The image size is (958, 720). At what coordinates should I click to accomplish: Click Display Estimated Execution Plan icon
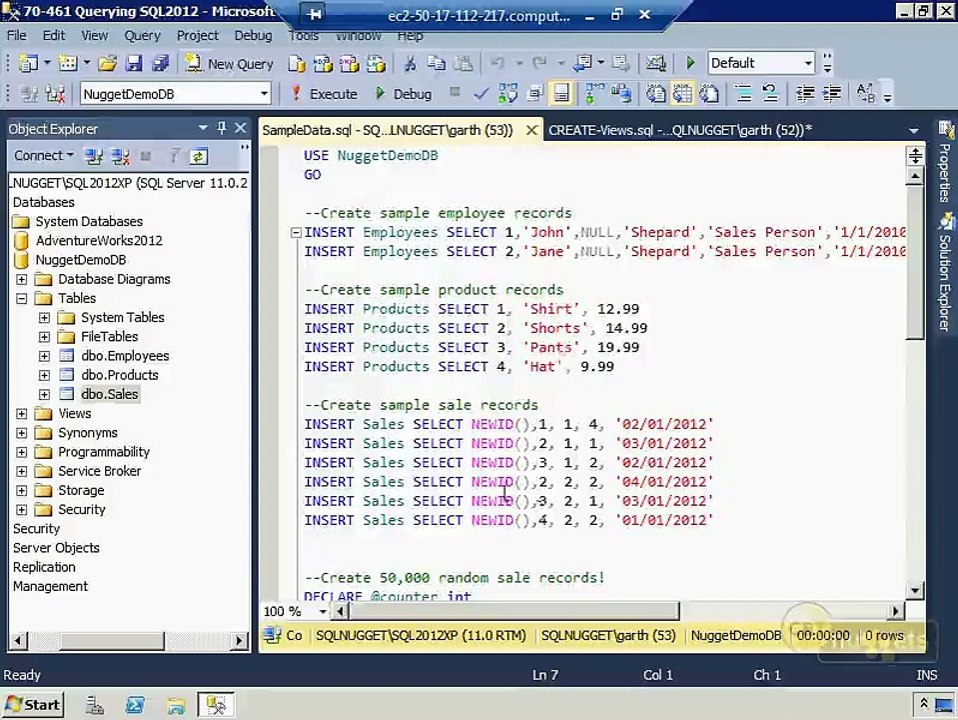(508, 94)
